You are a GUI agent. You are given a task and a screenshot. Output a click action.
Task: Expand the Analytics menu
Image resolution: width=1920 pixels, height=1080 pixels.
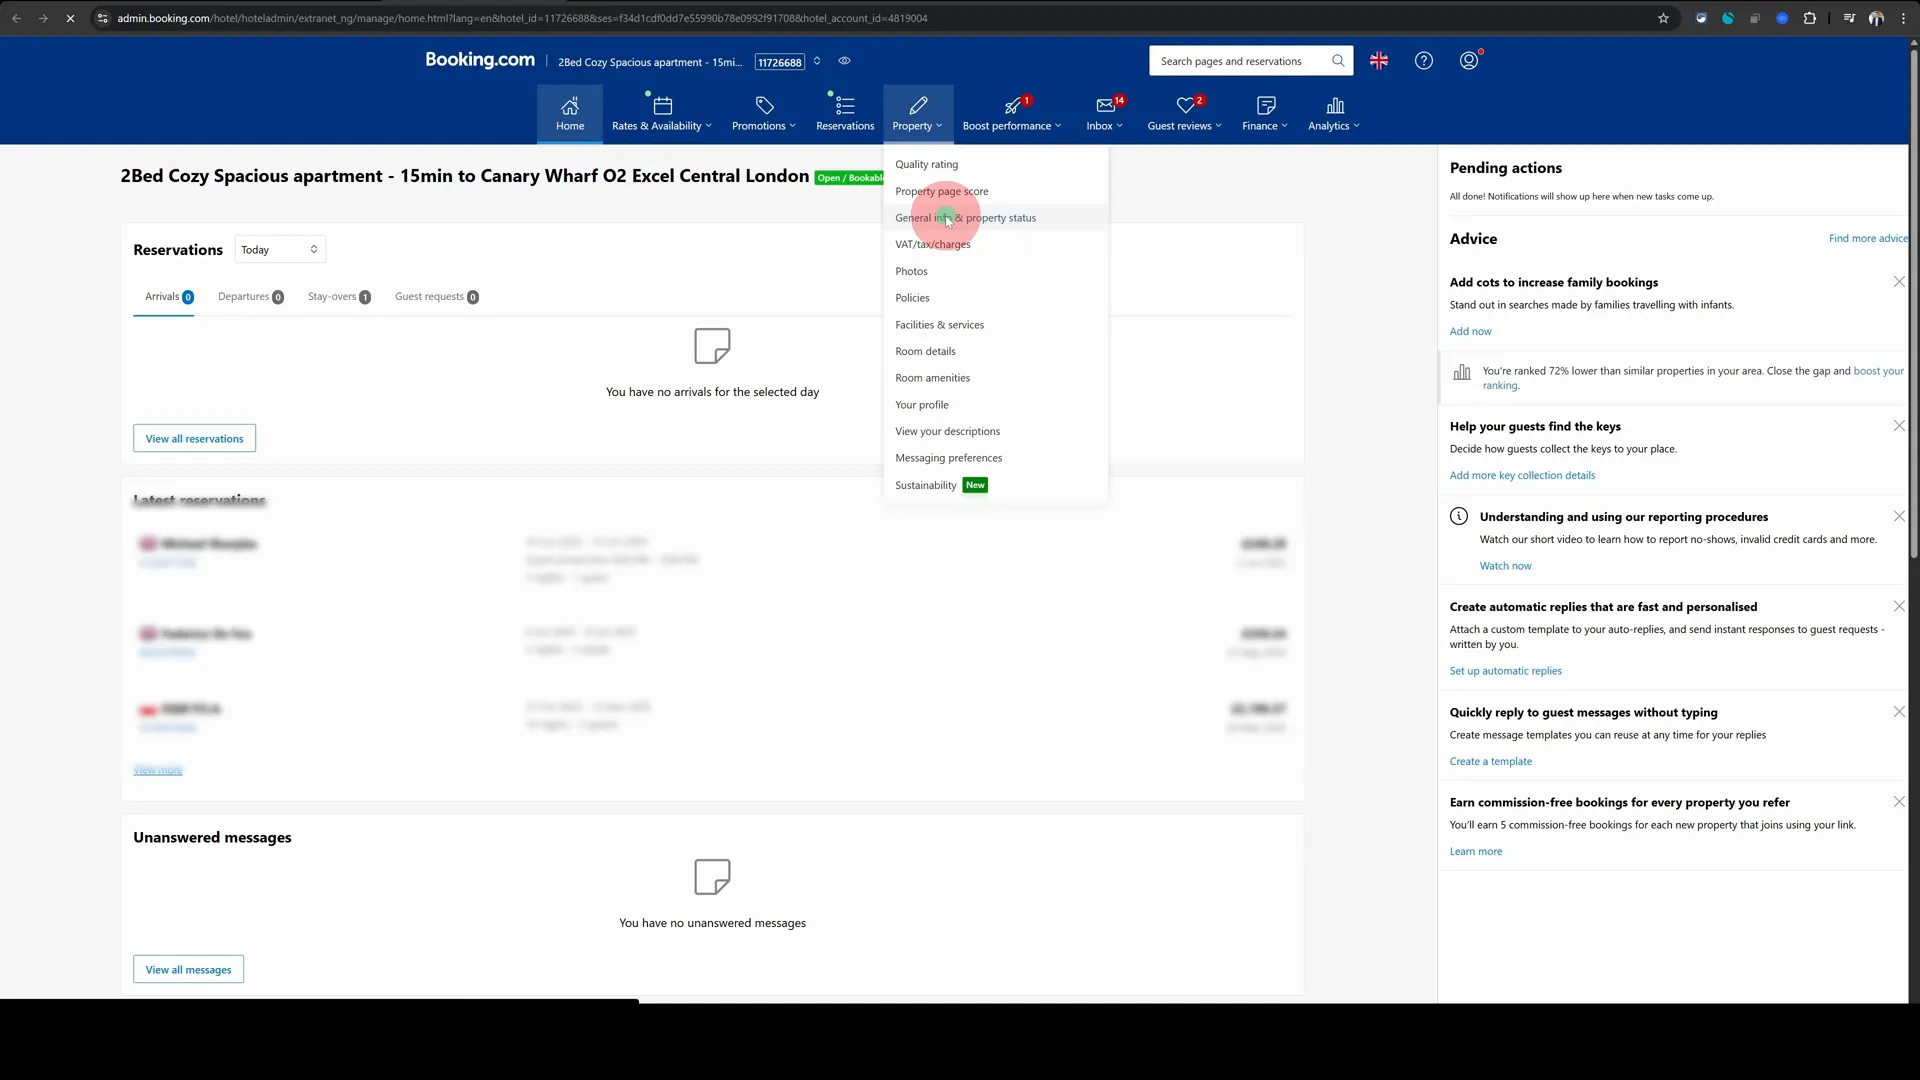[x=1357, y=126]
